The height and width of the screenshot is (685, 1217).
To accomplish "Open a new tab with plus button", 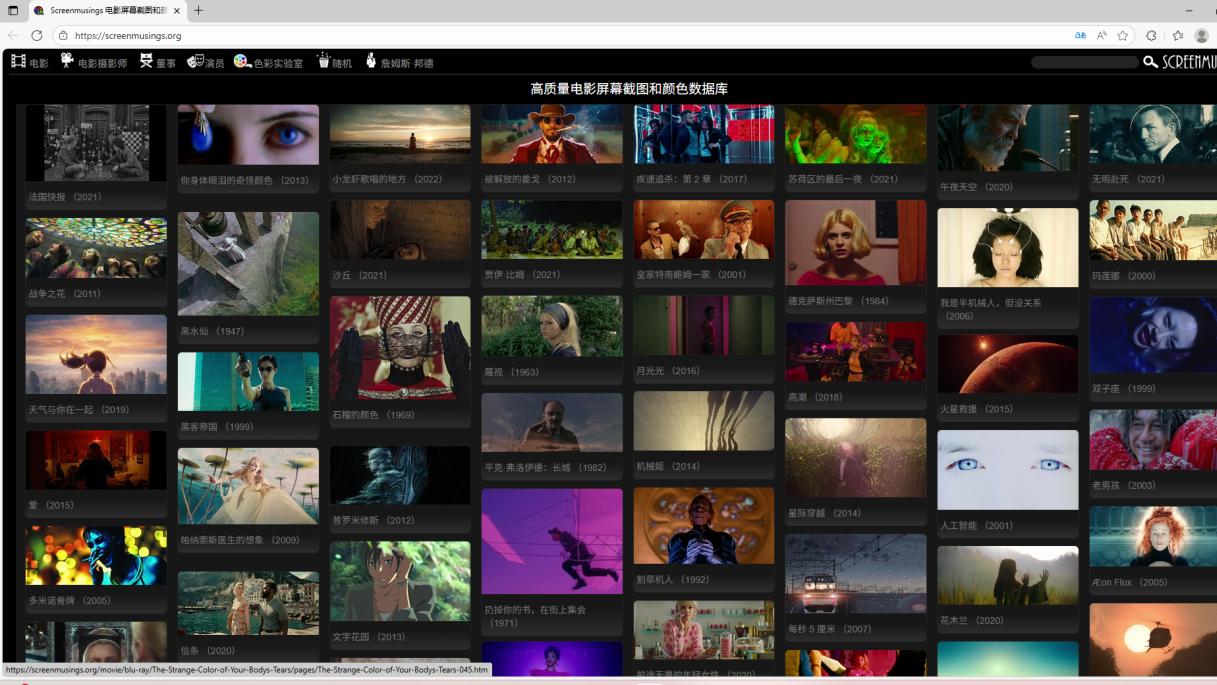I will 198,10.
